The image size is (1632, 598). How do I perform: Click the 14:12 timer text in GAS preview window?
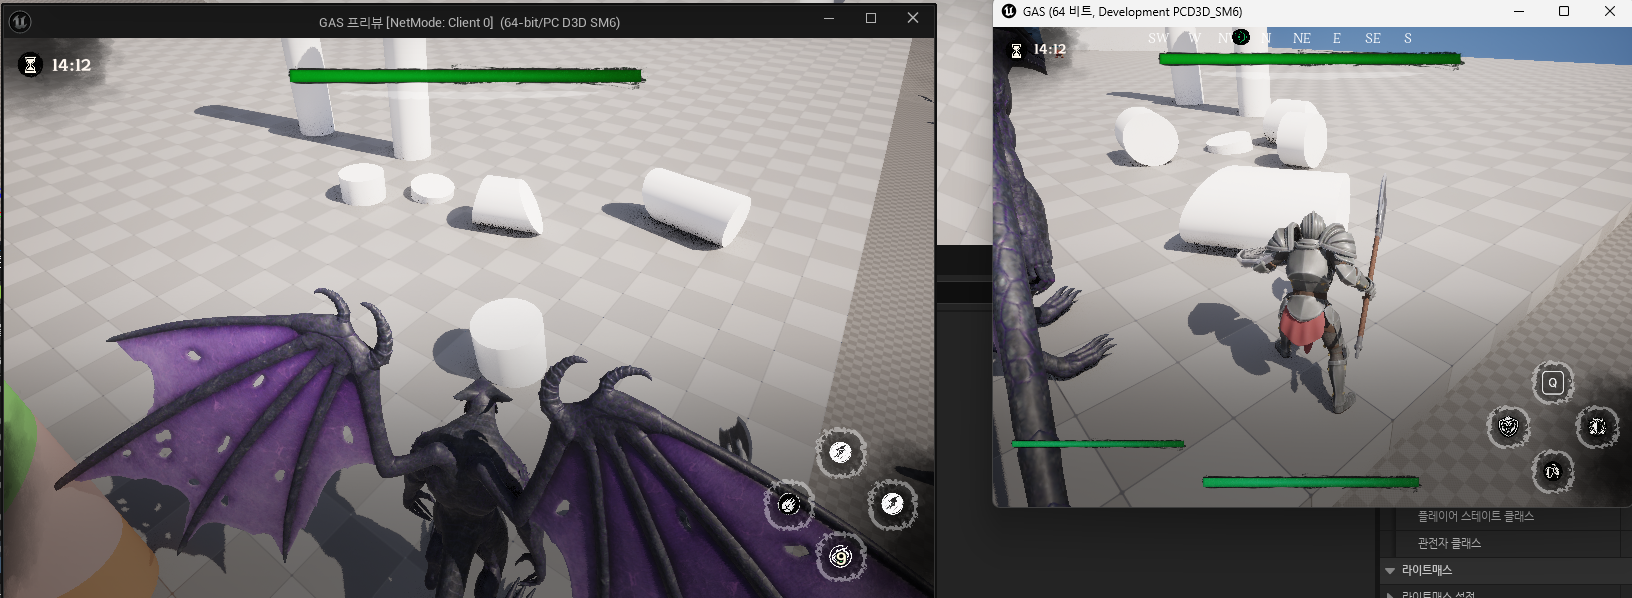click(x=71, y=65)
